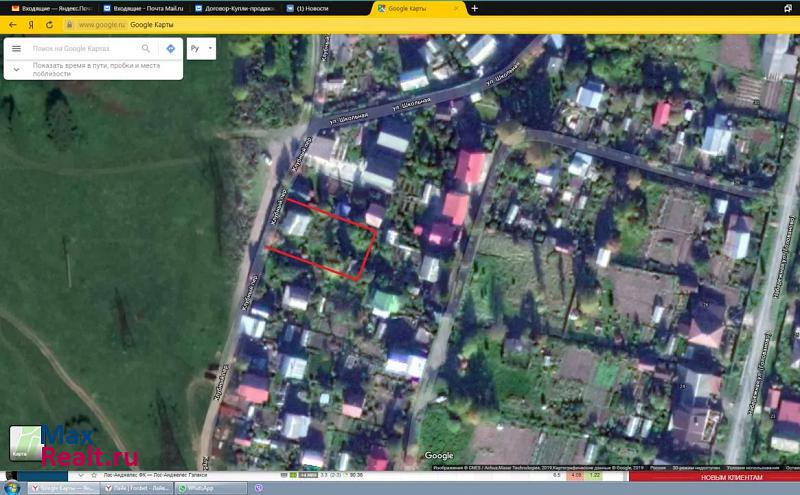Viewport: 800px width, 495px height.
Task: Open directions with the blue arrow icon
Action: click(170, 48)
